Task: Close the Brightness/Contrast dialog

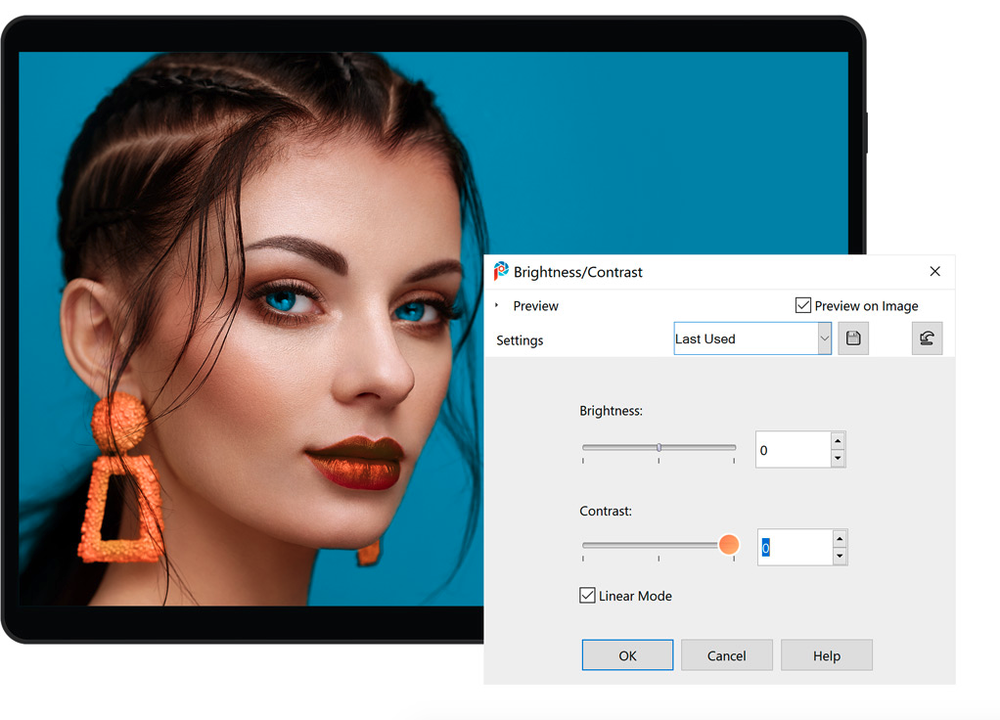Action: click(935, 271)
